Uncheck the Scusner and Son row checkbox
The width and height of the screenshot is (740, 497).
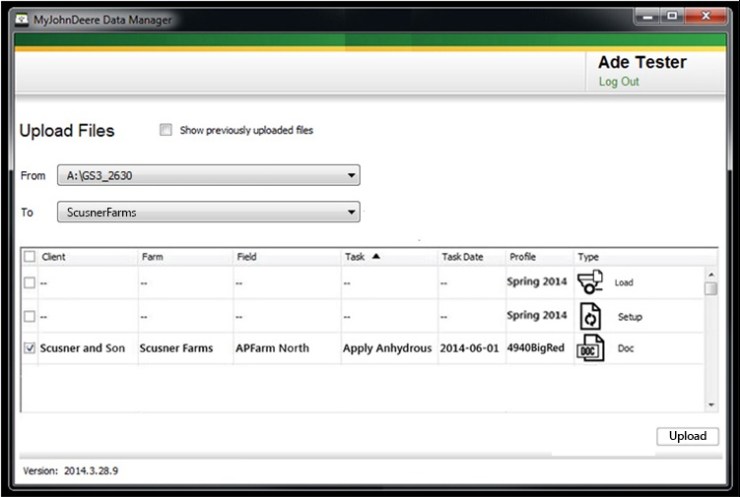click(29, 349)
